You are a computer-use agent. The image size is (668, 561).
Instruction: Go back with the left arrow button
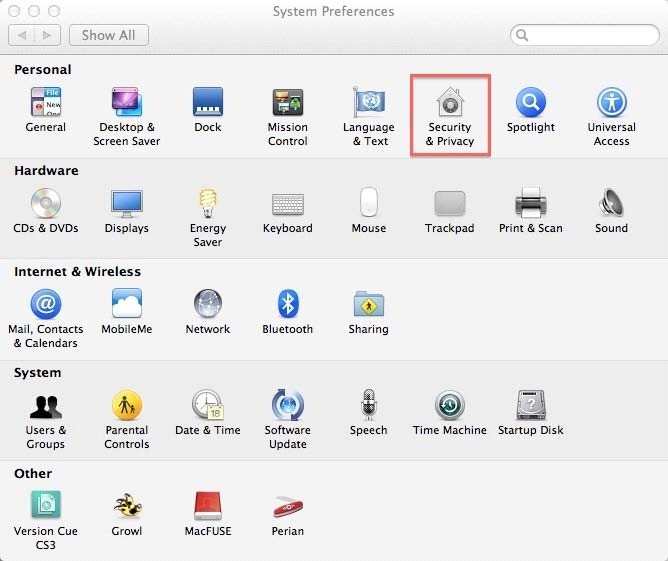21,35
